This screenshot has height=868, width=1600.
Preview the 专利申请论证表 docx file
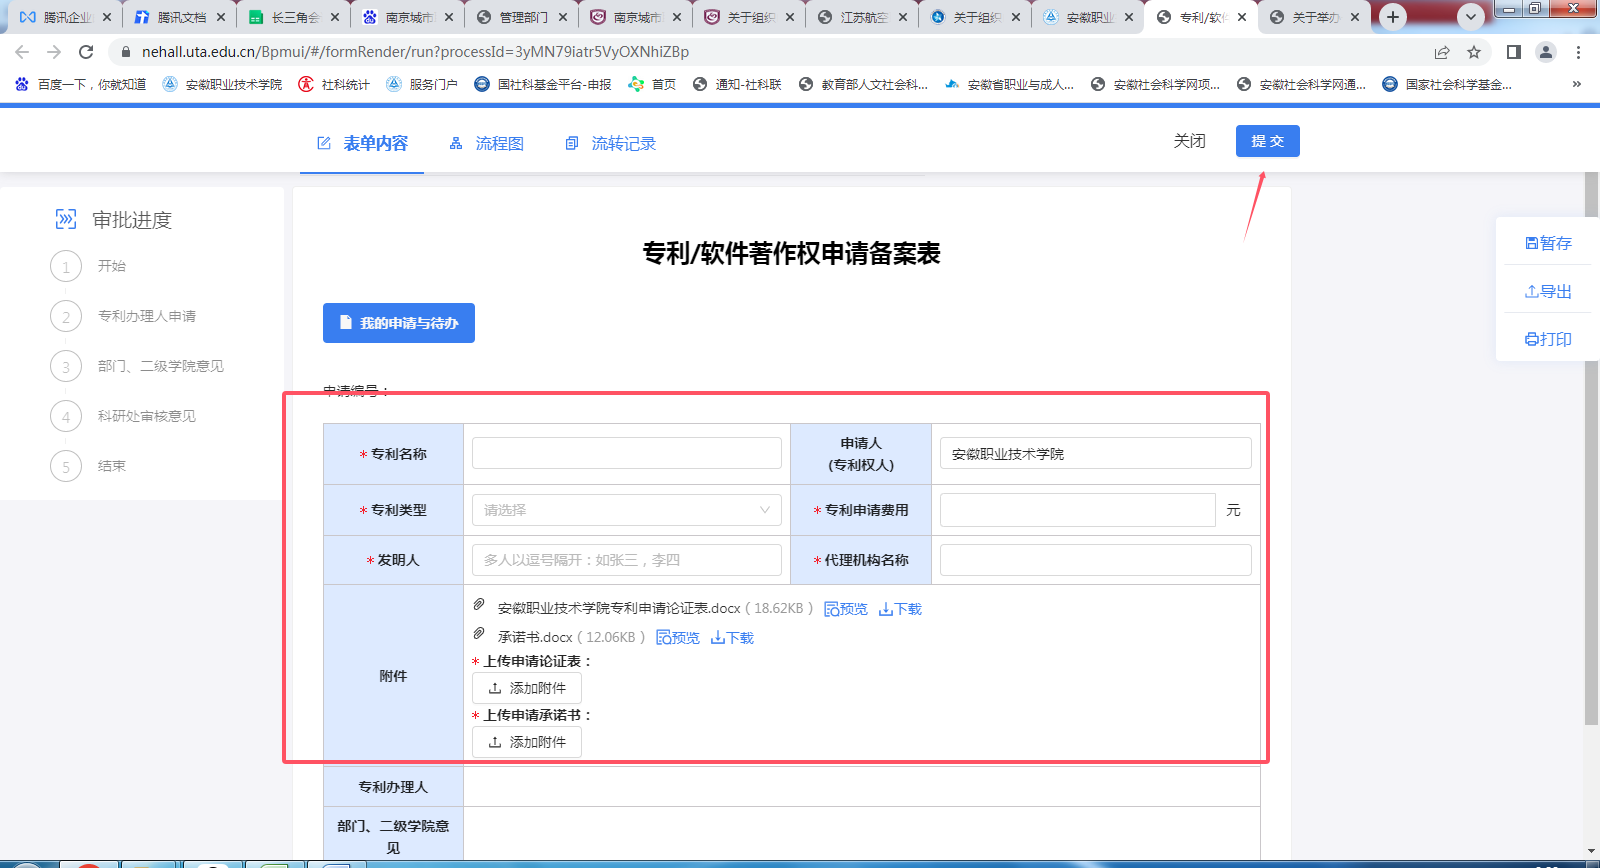coord(846,609)
